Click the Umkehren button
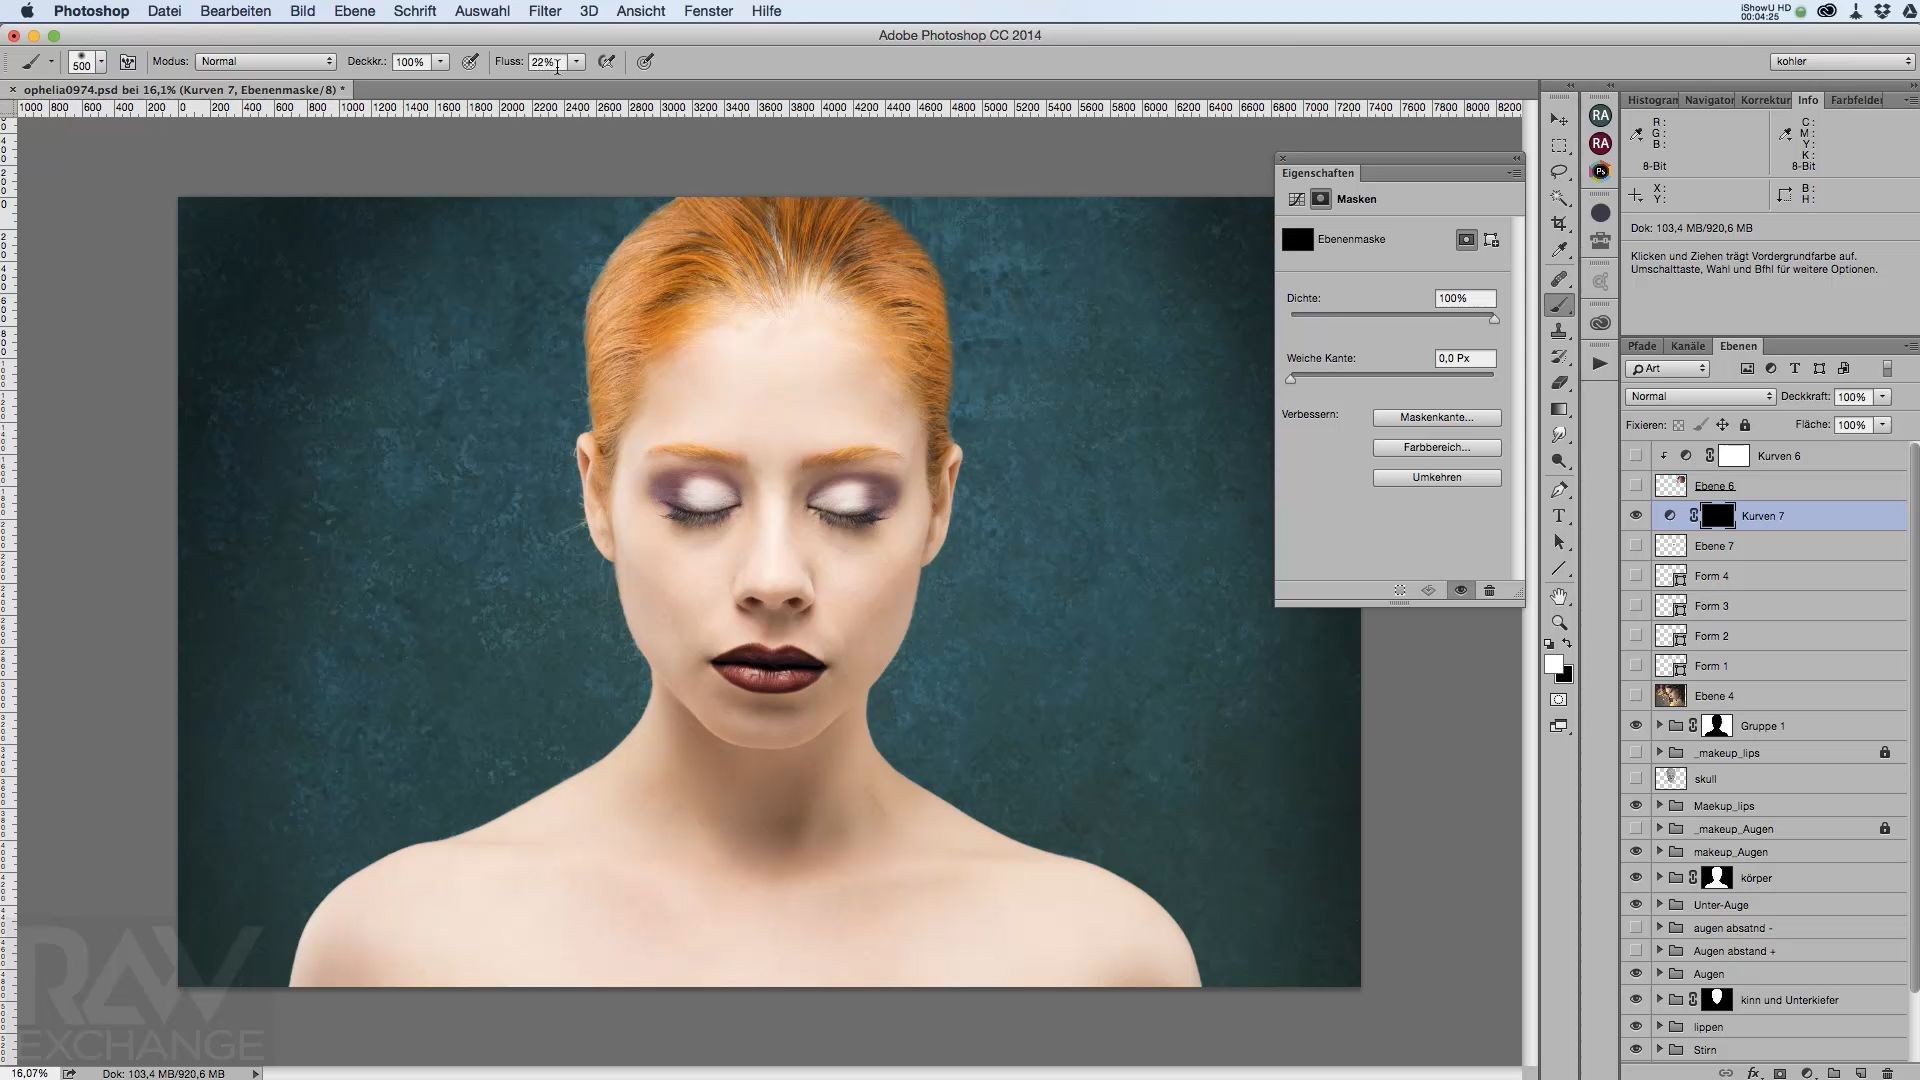 pyautogui.click(x=1437, y=478)
